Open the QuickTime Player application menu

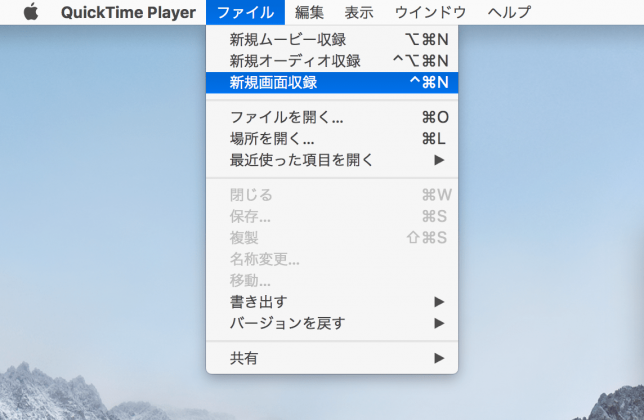pyautogui.click(x=128, y=12)
